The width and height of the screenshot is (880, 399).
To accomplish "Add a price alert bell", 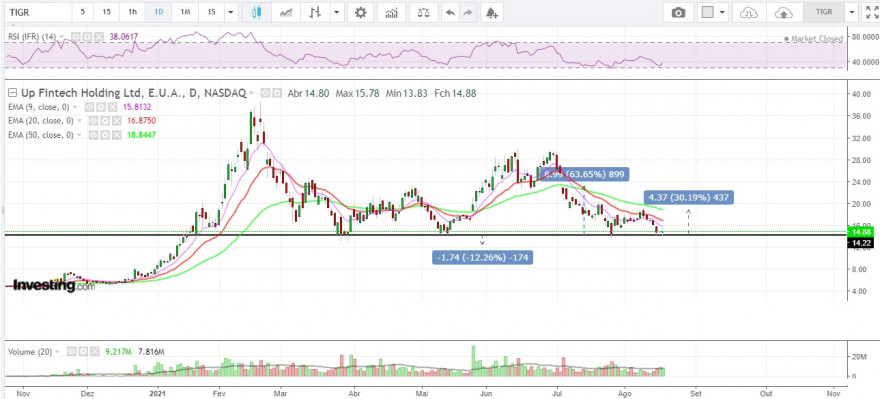I will click(x=492, y=12).
